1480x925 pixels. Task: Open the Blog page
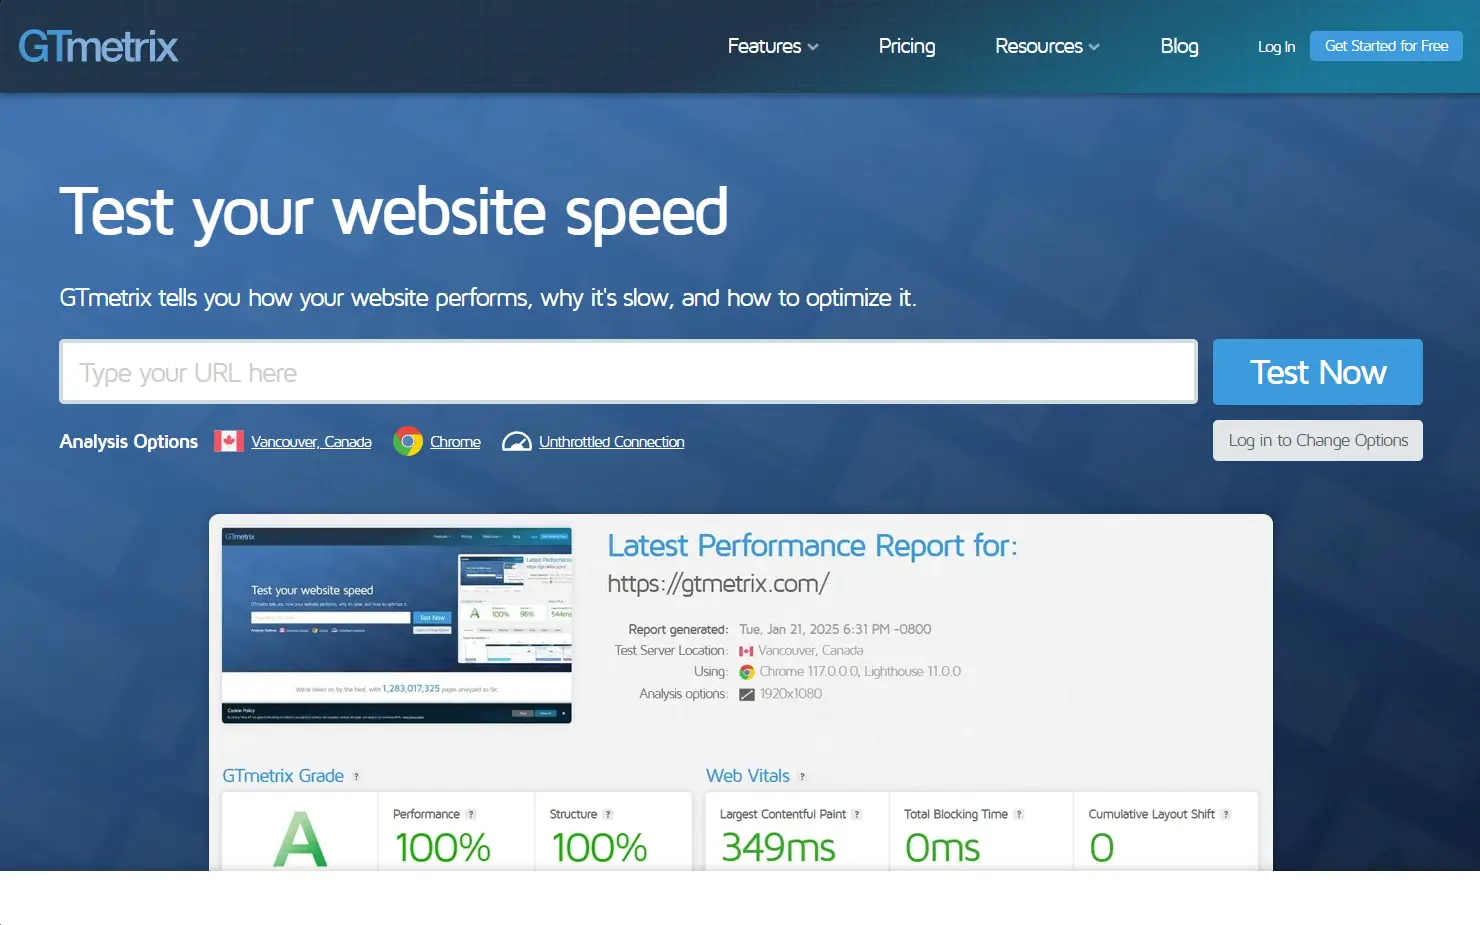pos(1179,46)
